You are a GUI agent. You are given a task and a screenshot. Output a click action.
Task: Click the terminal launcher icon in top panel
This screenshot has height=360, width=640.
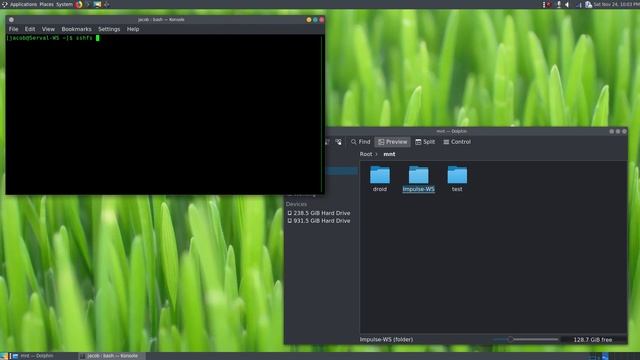point(88,4)
